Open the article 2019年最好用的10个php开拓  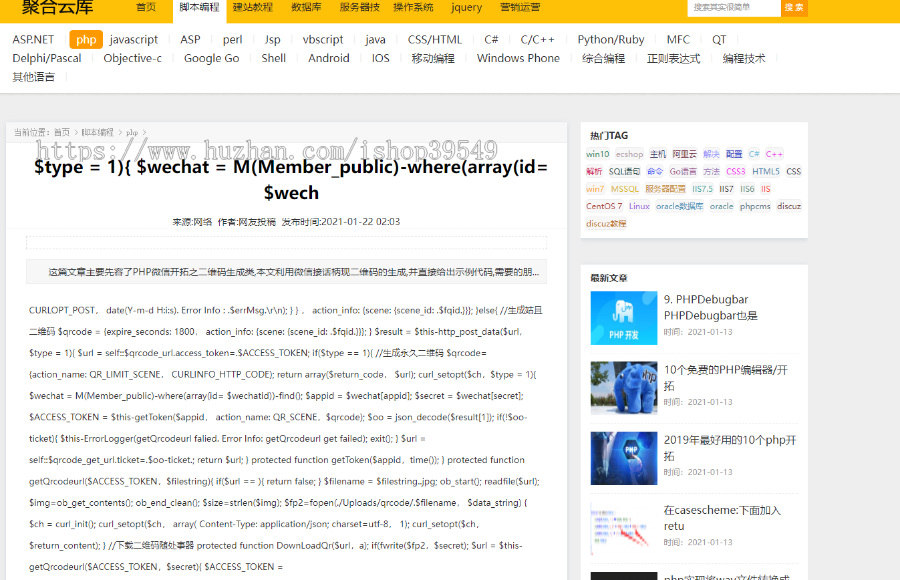pos(730,447)
